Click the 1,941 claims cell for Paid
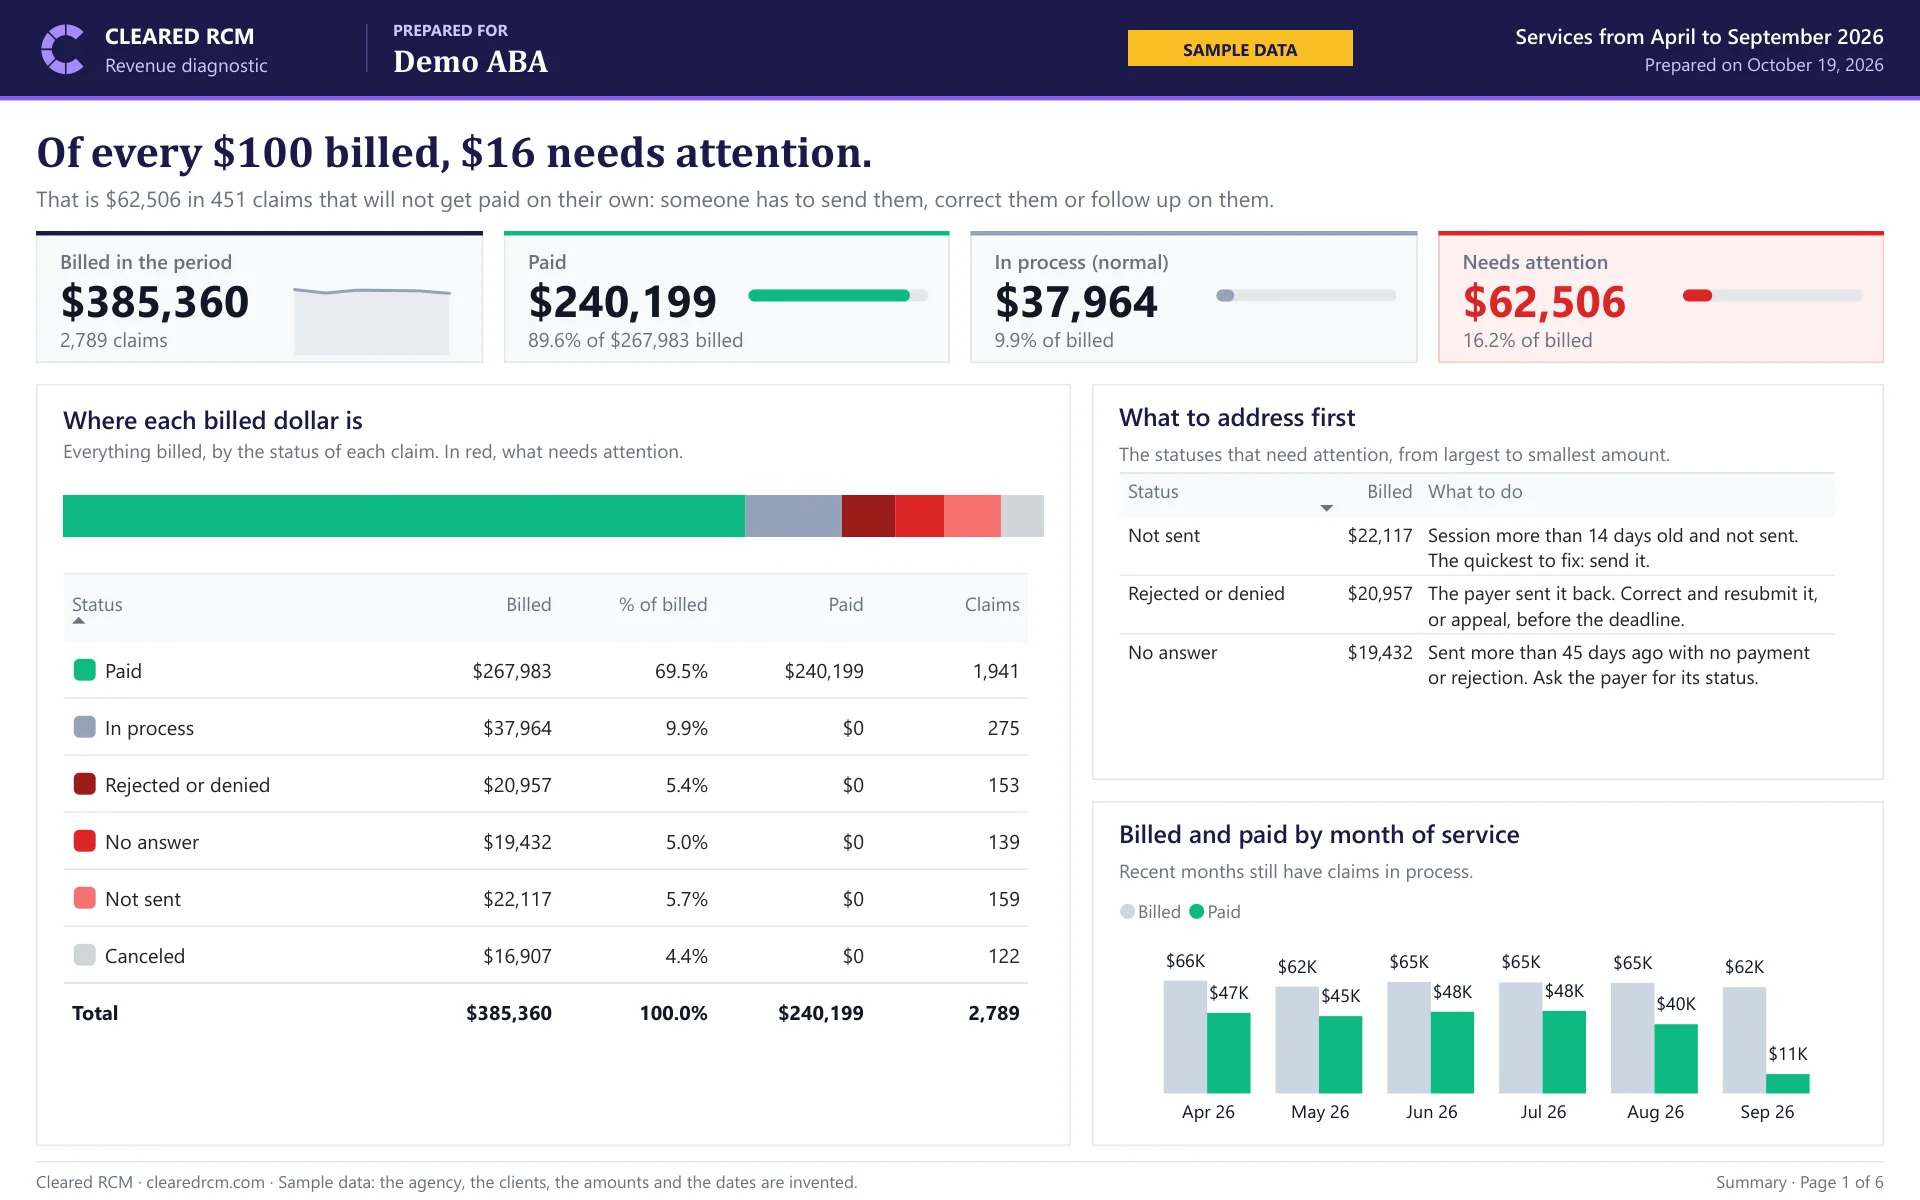 pos(996,671)
